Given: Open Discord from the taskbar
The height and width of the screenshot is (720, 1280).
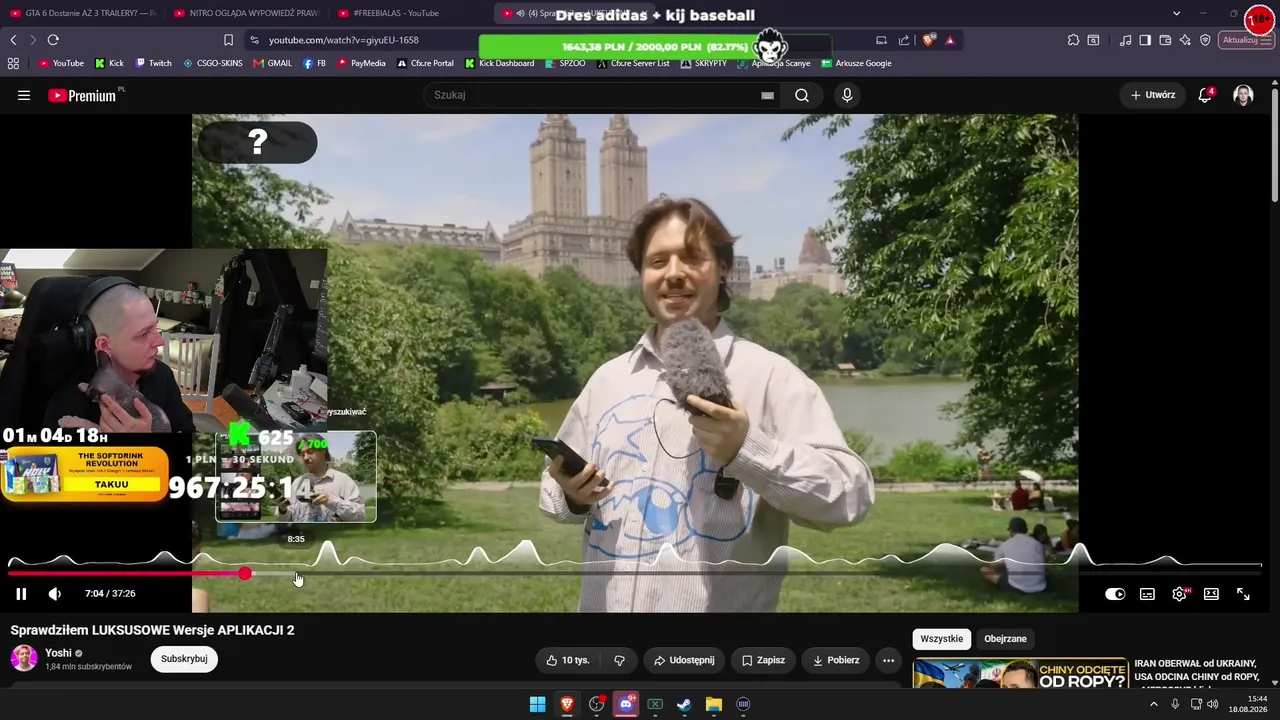Looking at the screenshot, I should pos(626,705).
